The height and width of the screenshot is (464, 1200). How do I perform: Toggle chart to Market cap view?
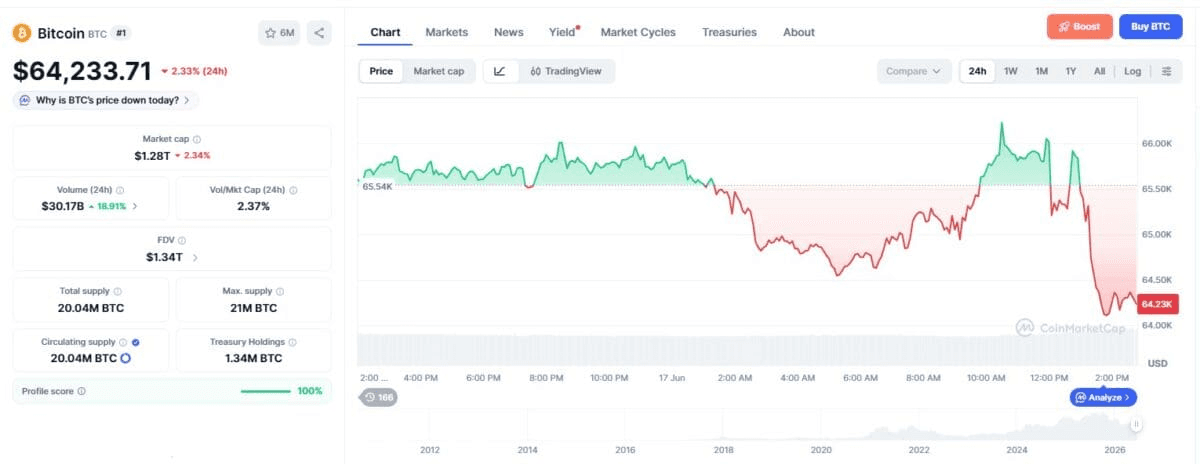[x=438, y=71]
